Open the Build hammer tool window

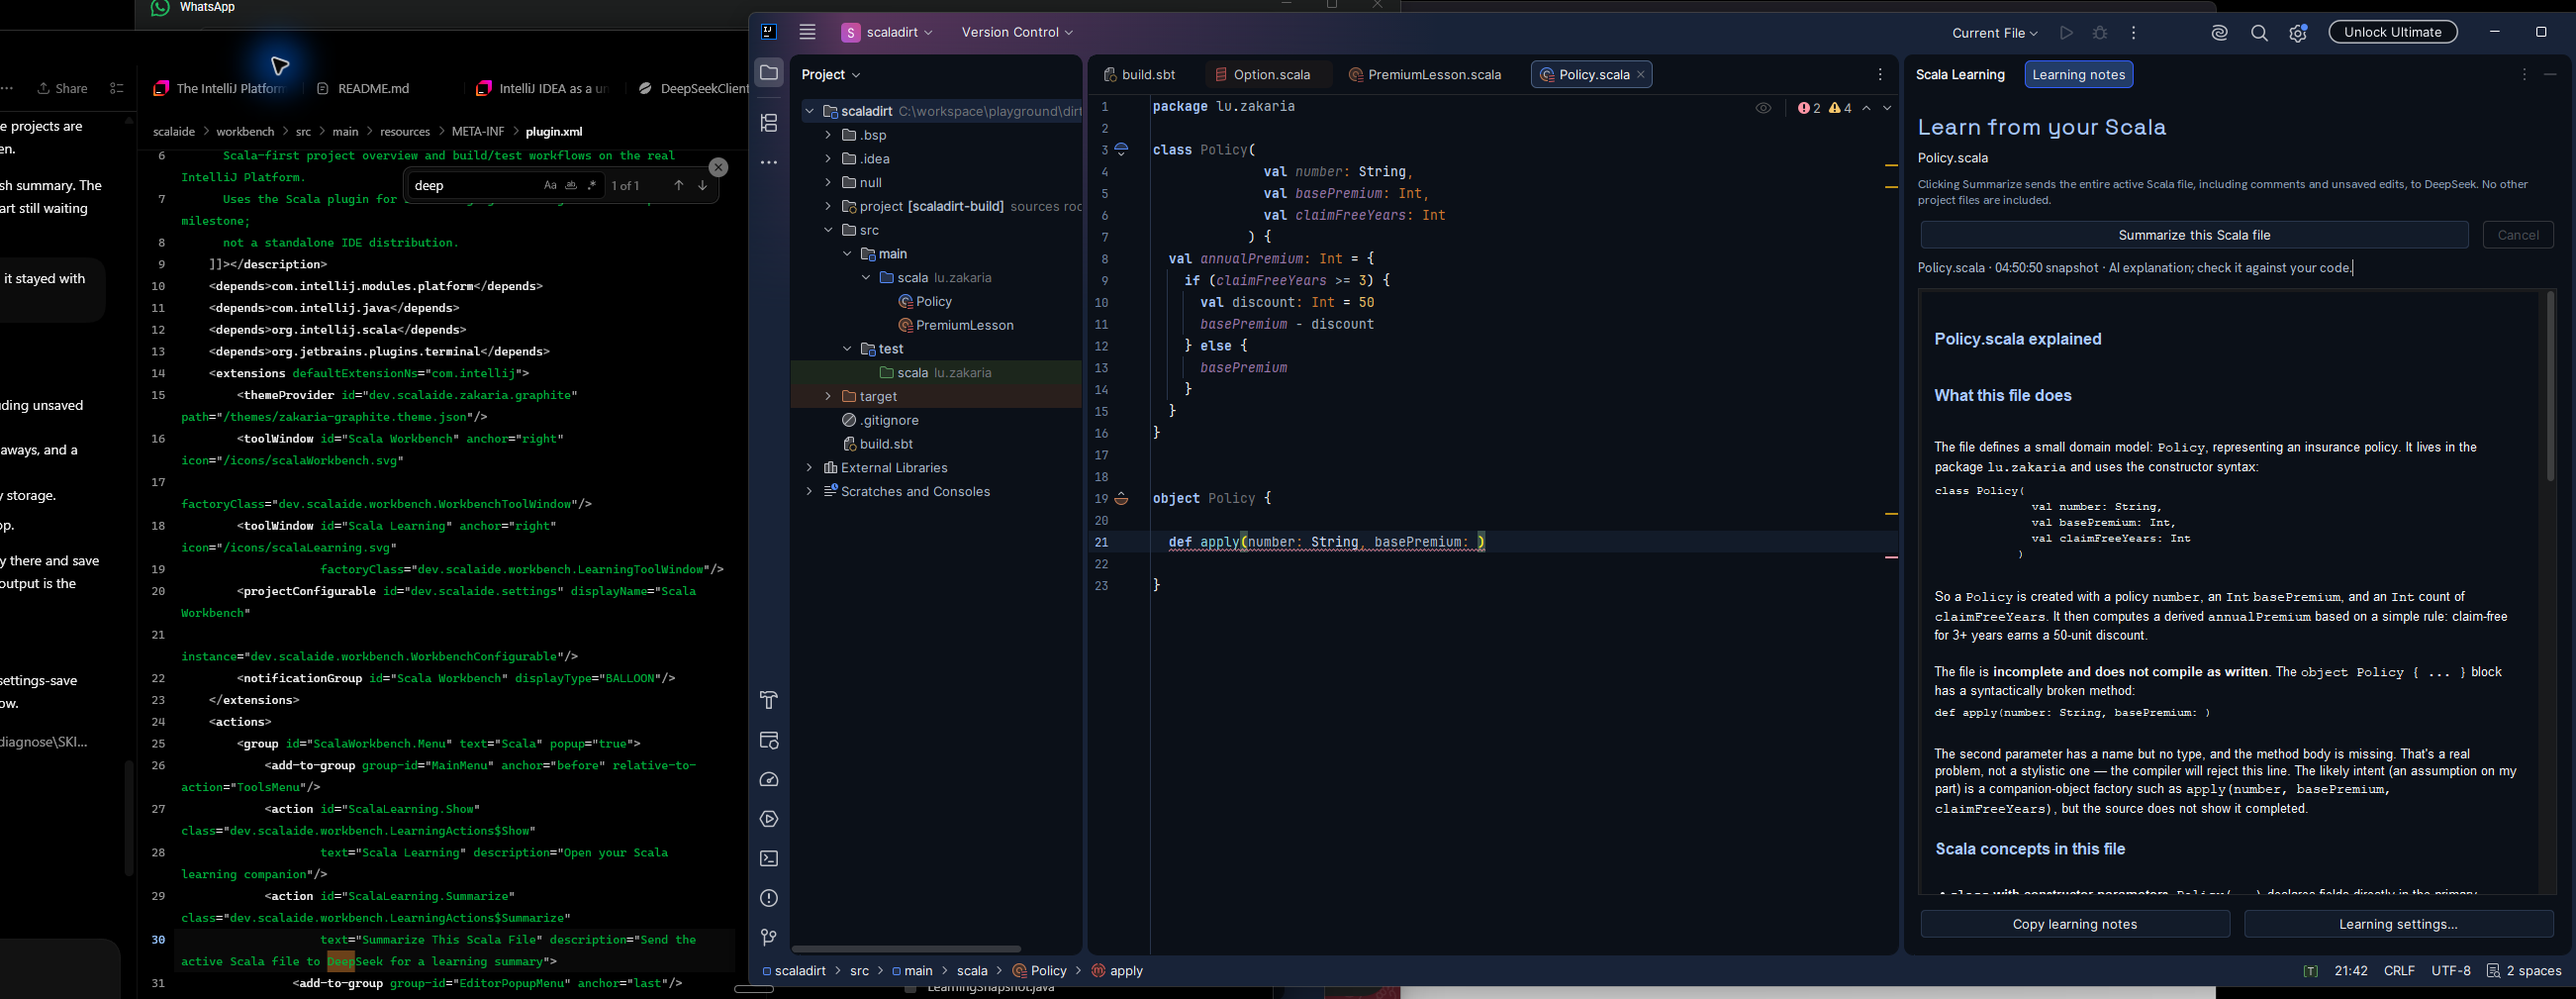click(769, 700)
